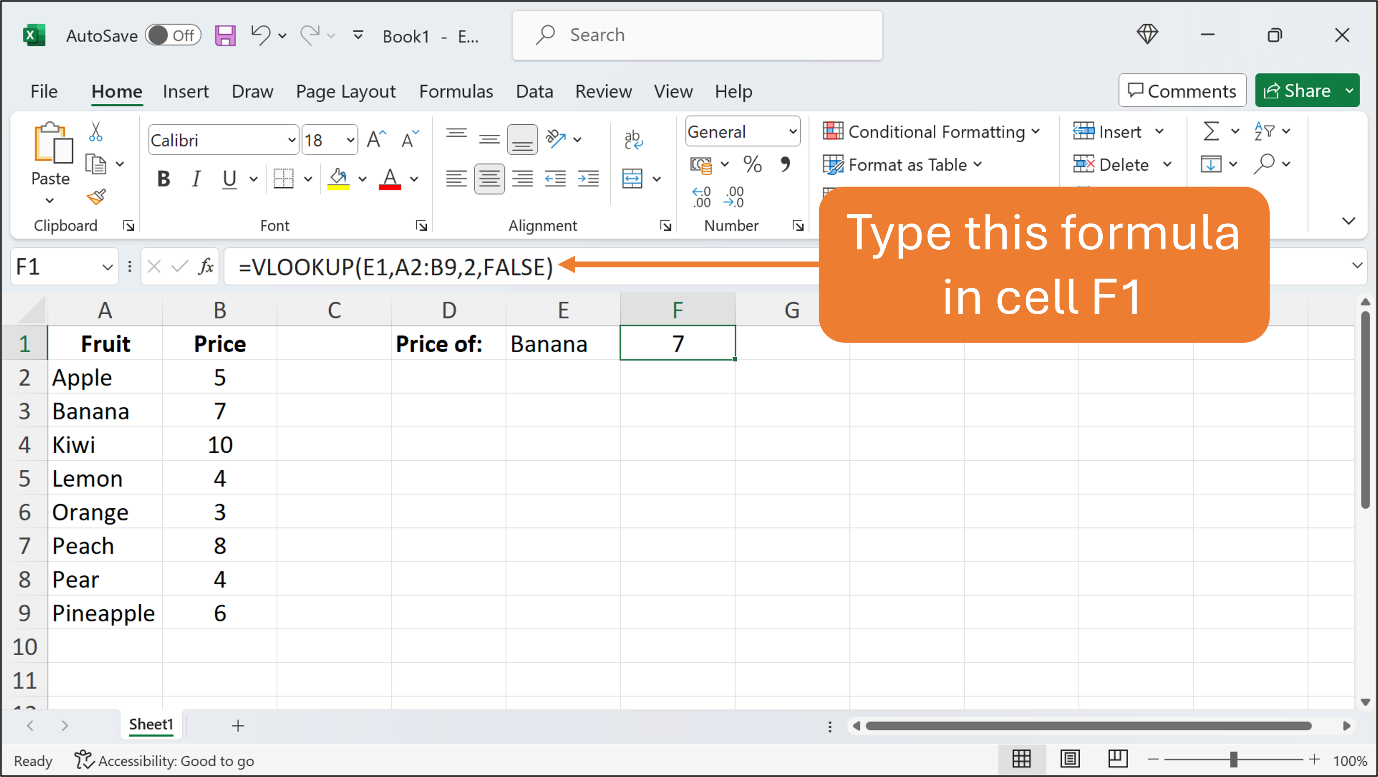Click the Comments button
Image resolution: width=1378 pixels, height=777 pixels.
1183,91
